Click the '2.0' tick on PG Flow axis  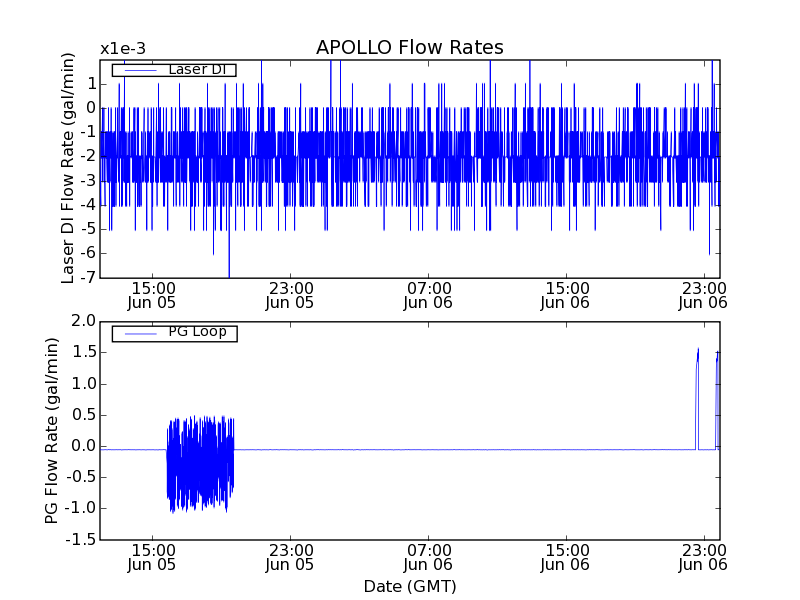[83, 321]
